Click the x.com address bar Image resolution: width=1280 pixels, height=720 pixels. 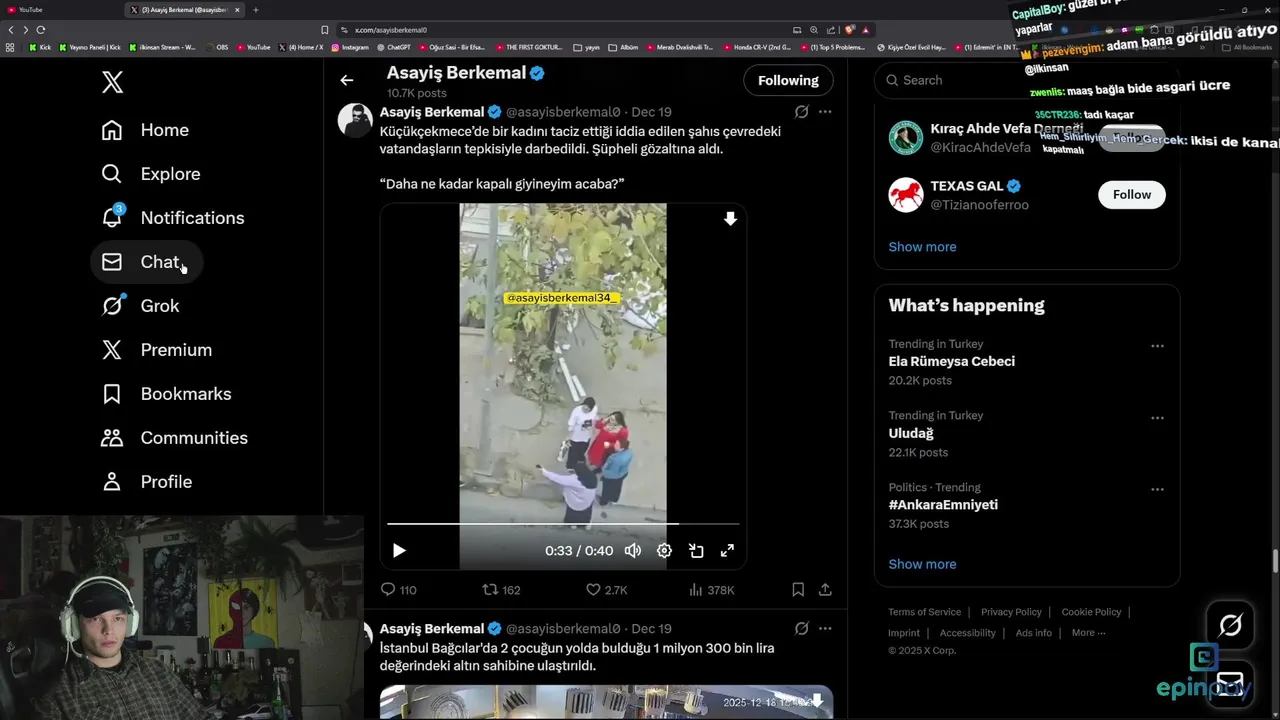[x=560, y=30]
